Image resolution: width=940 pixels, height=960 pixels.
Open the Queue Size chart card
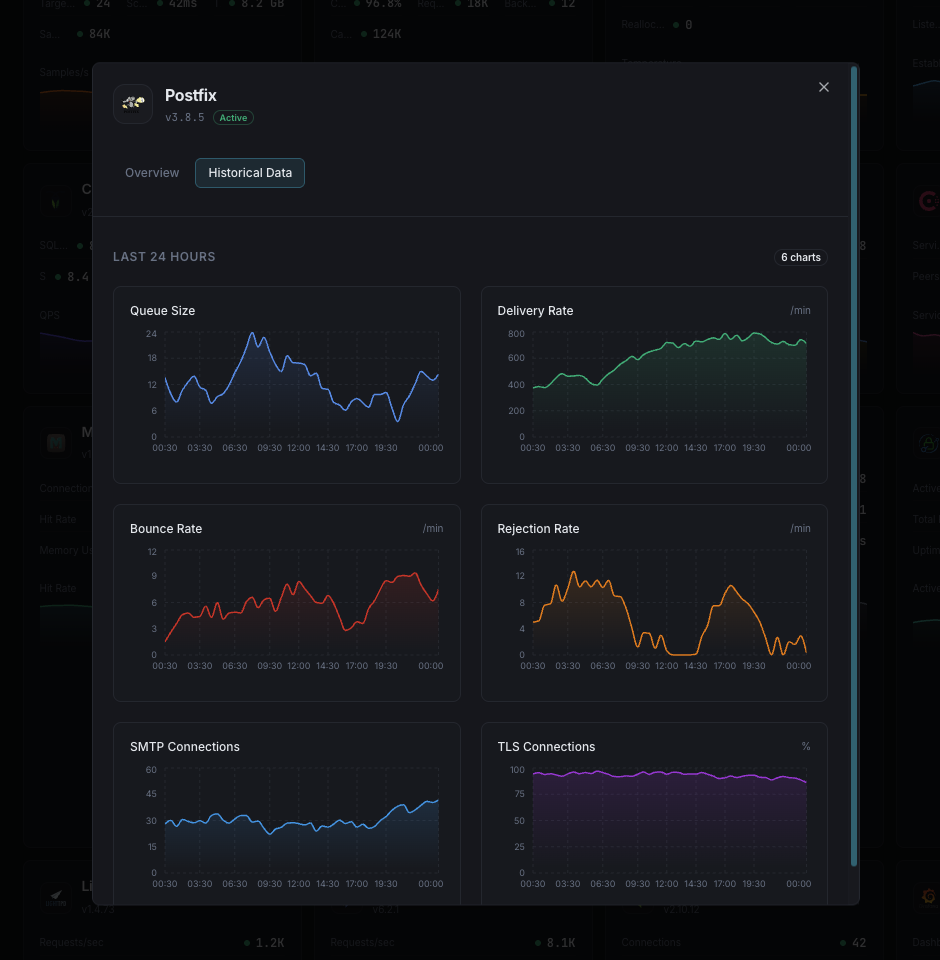coord(287,384)
